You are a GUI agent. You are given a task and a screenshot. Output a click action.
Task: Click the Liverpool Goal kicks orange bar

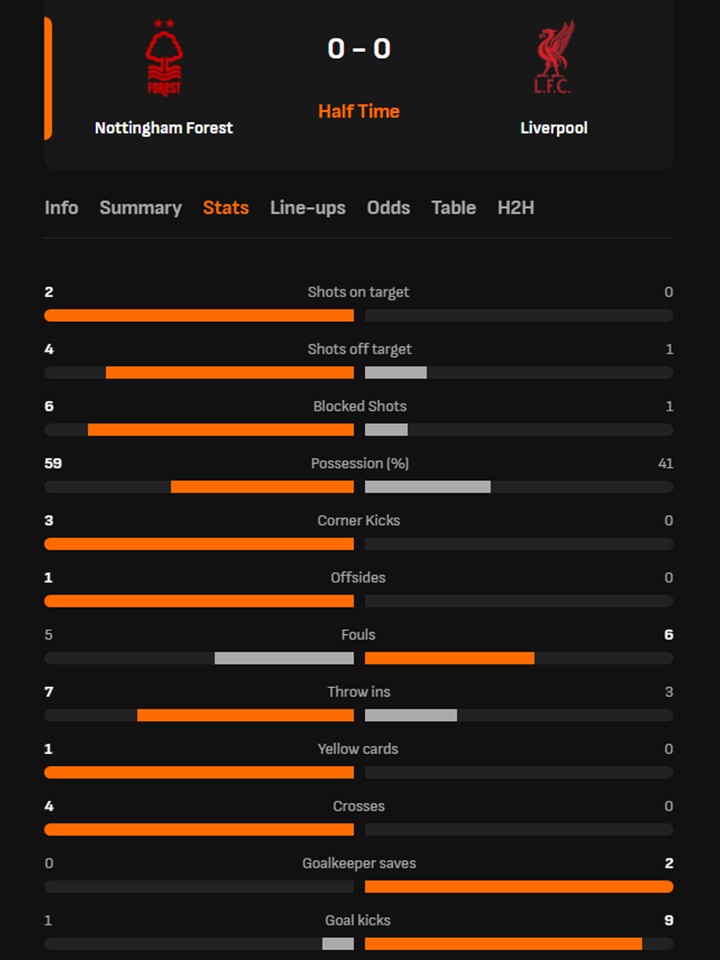503,944
